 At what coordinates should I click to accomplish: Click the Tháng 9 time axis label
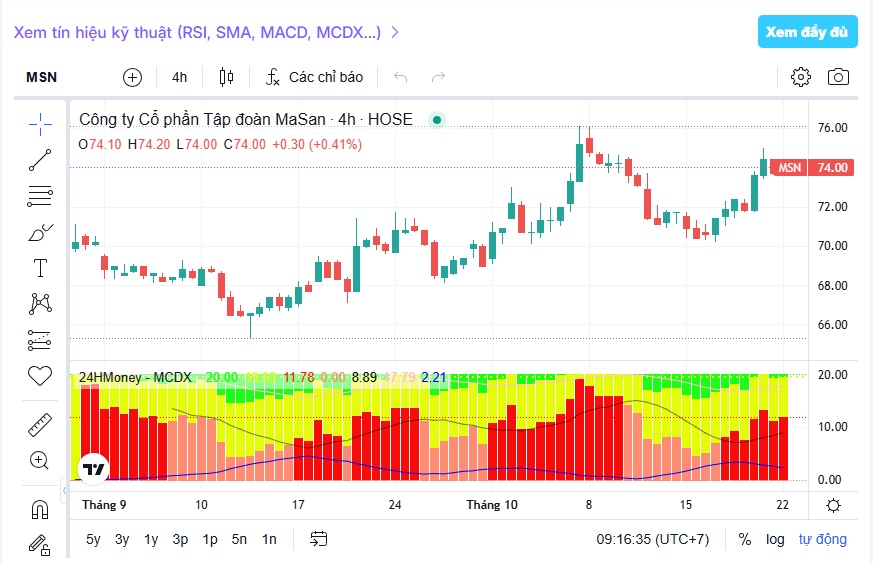point(104,505)
